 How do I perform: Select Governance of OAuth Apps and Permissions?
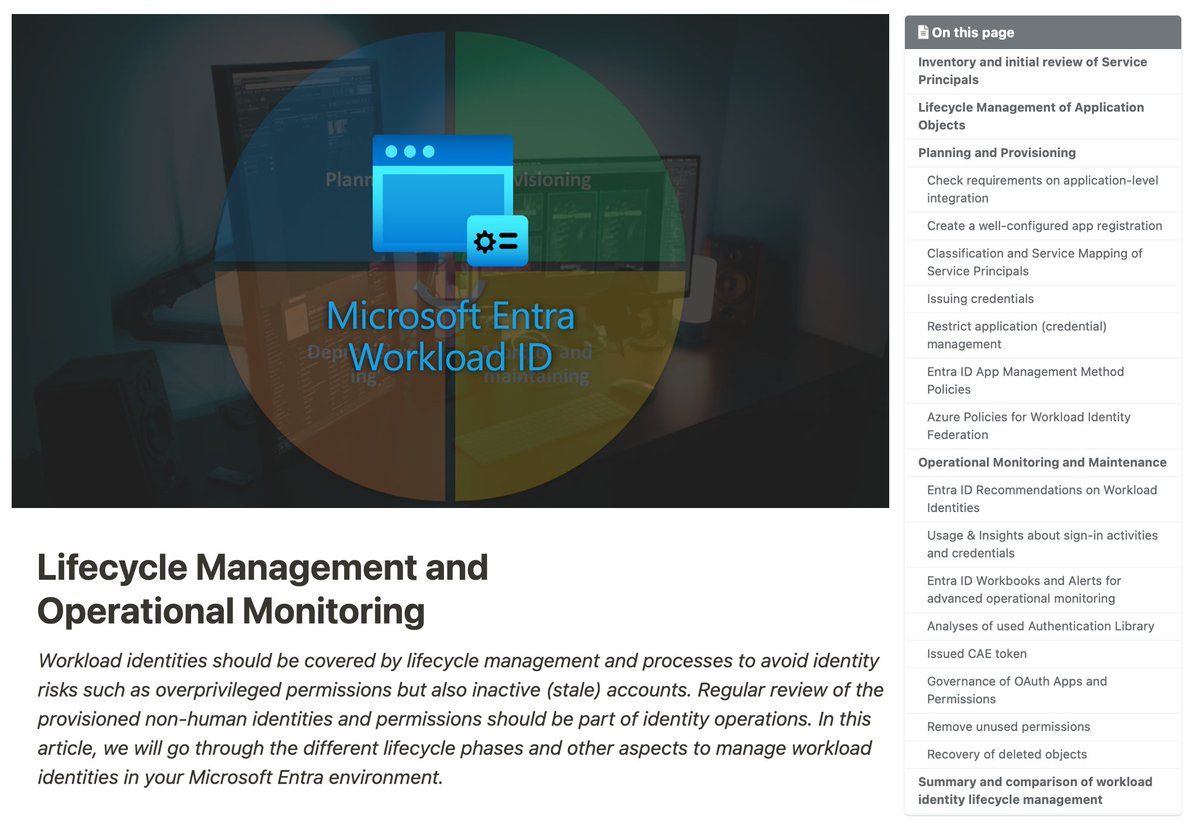point(1043,690)
